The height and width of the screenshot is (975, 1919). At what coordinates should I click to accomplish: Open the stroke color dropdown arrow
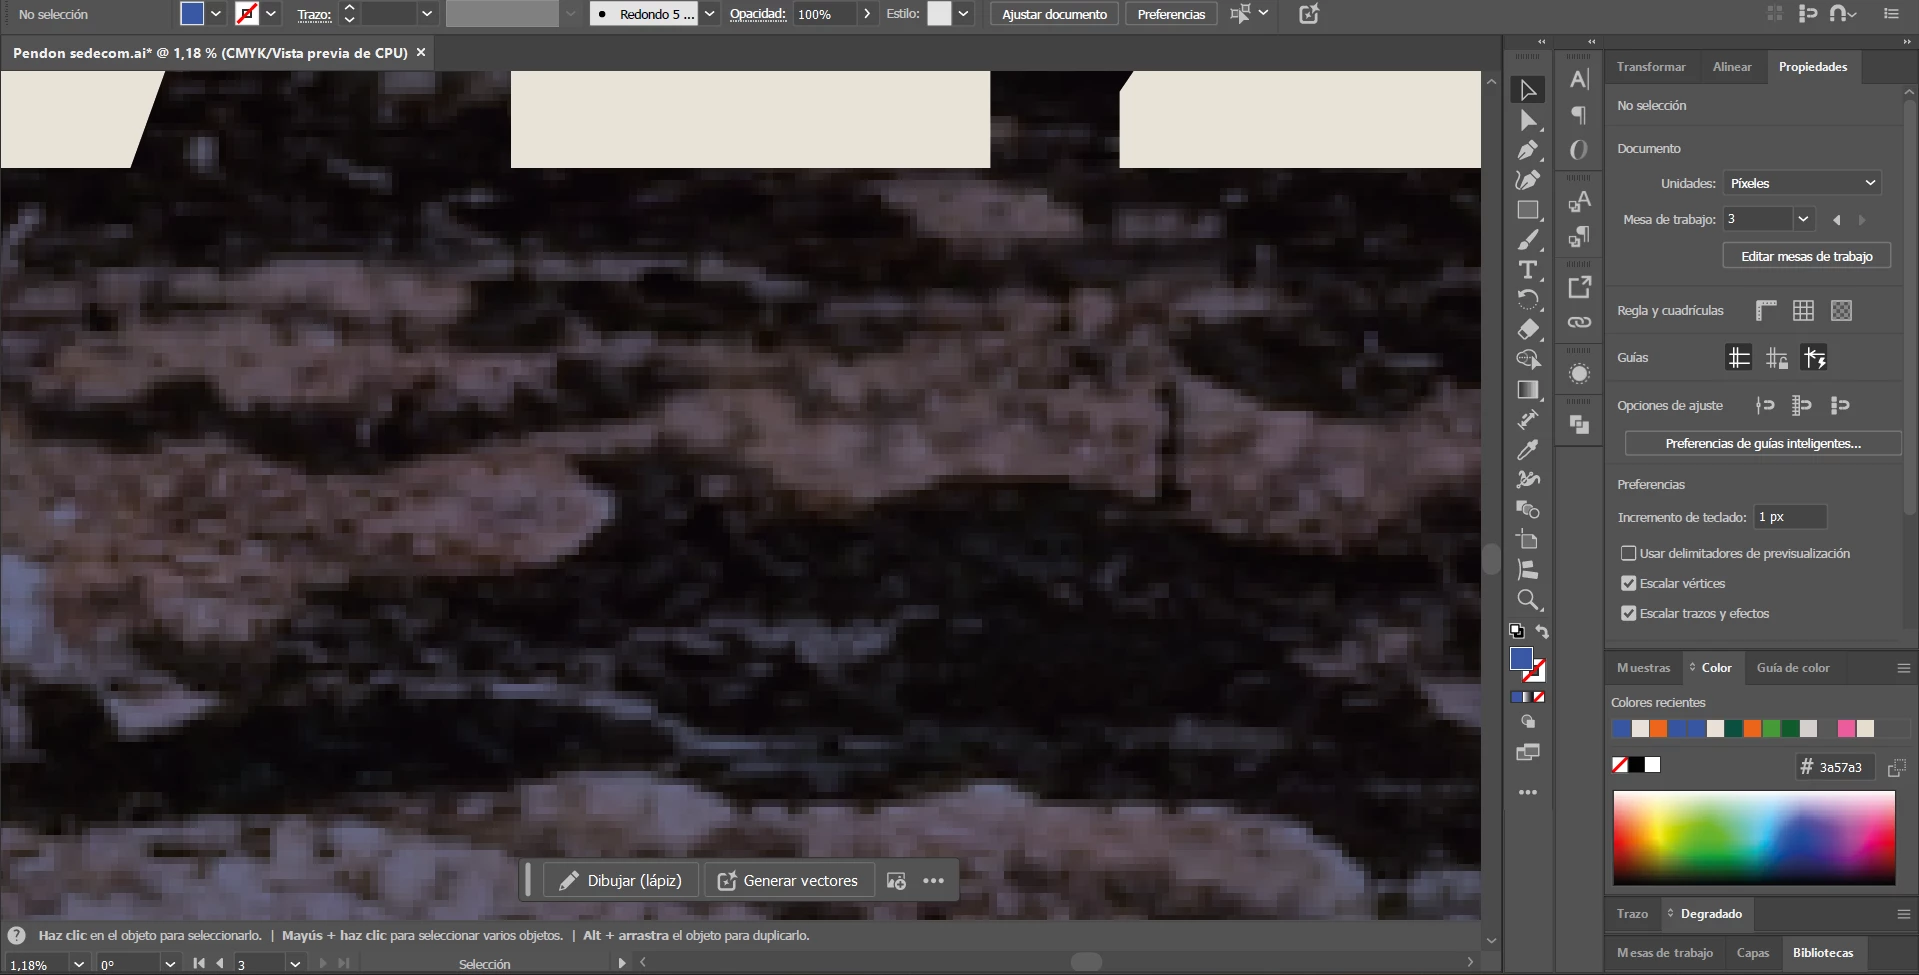tap(271, 14)
